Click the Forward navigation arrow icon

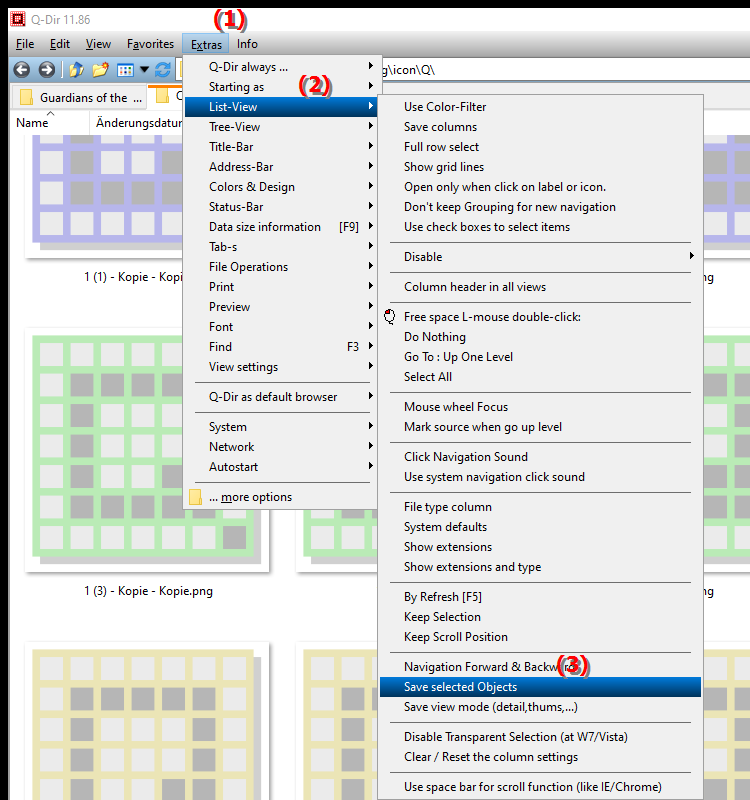pos(46,69)
